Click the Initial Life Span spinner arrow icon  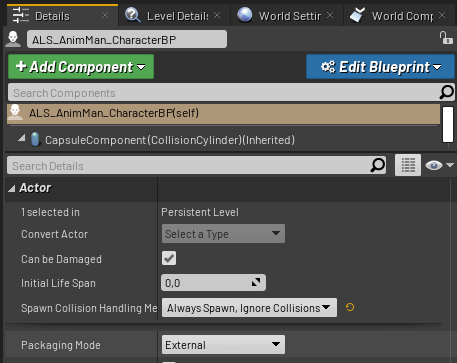[x=256, y=283]
